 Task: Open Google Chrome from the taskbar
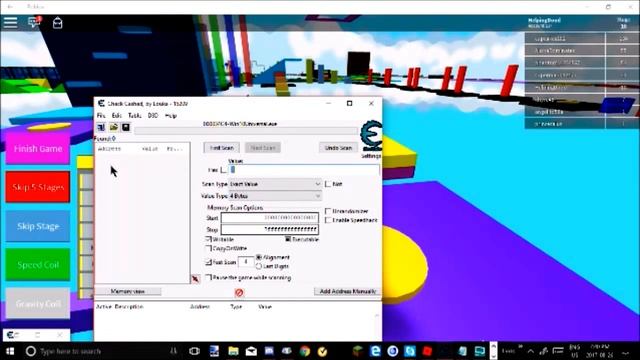point(304,351)
